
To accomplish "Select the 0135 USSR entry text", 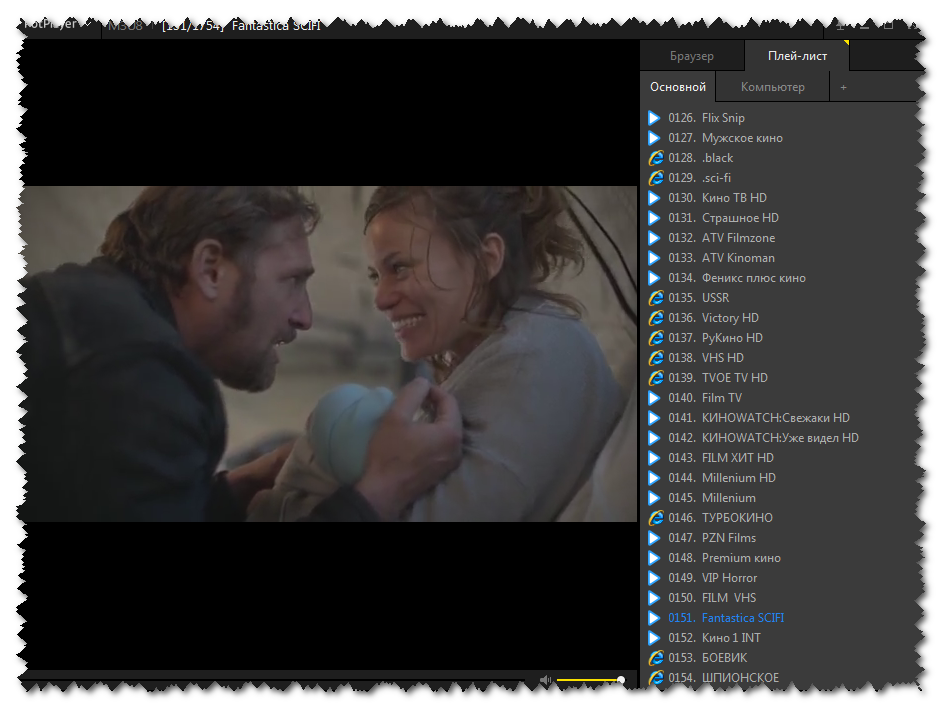I will click(x=698, y=298).
